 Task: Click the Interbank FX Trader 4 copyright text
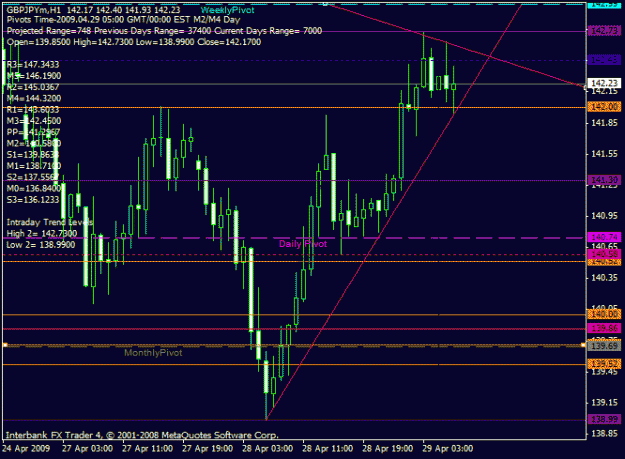(142, 435)
